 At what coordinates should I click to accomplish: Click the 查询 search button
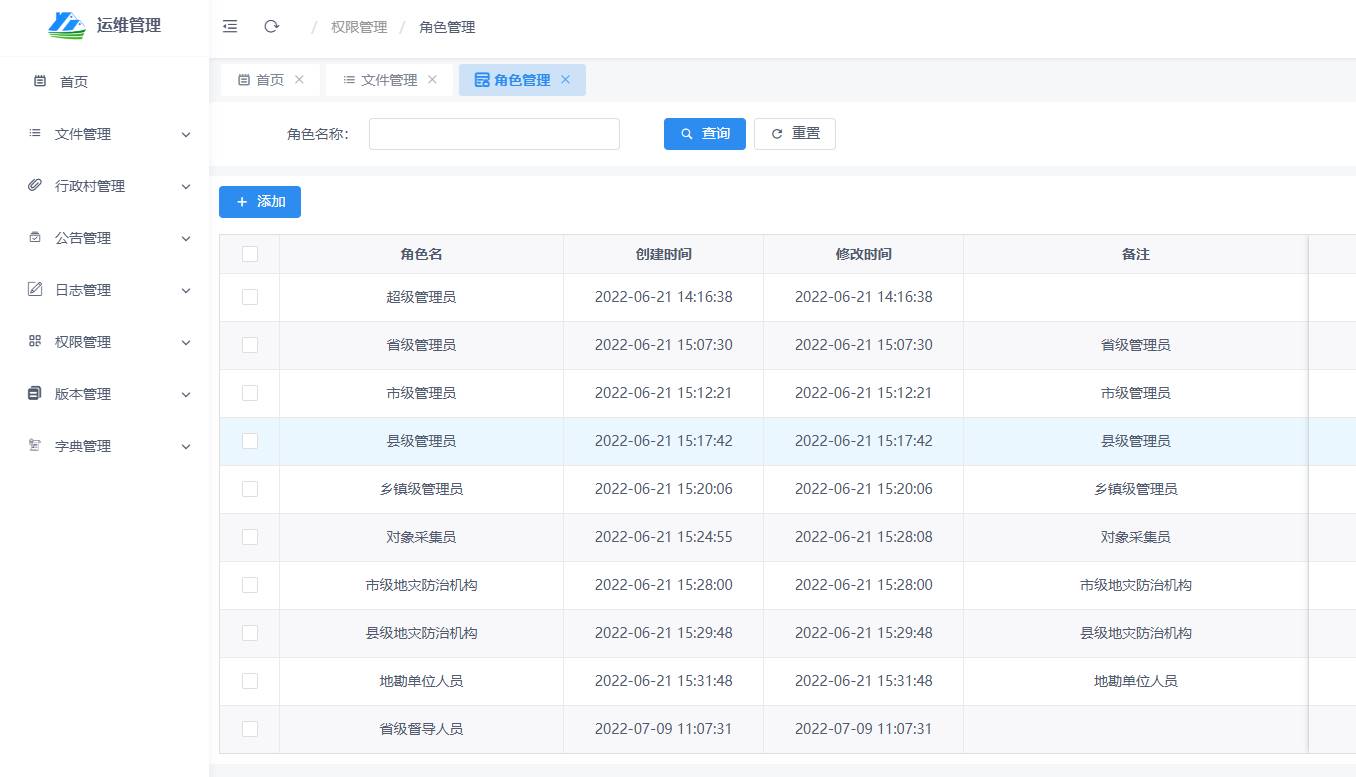coord(704,134)
